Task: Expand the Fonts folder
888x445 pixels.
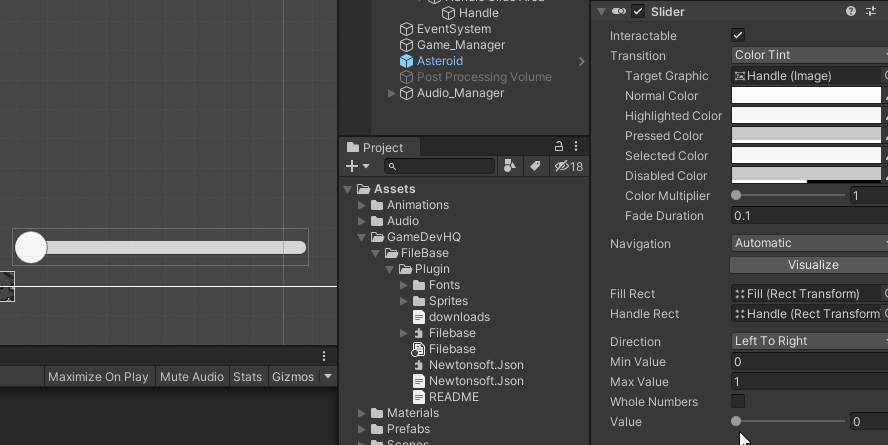Action: [x=404, y=285]
